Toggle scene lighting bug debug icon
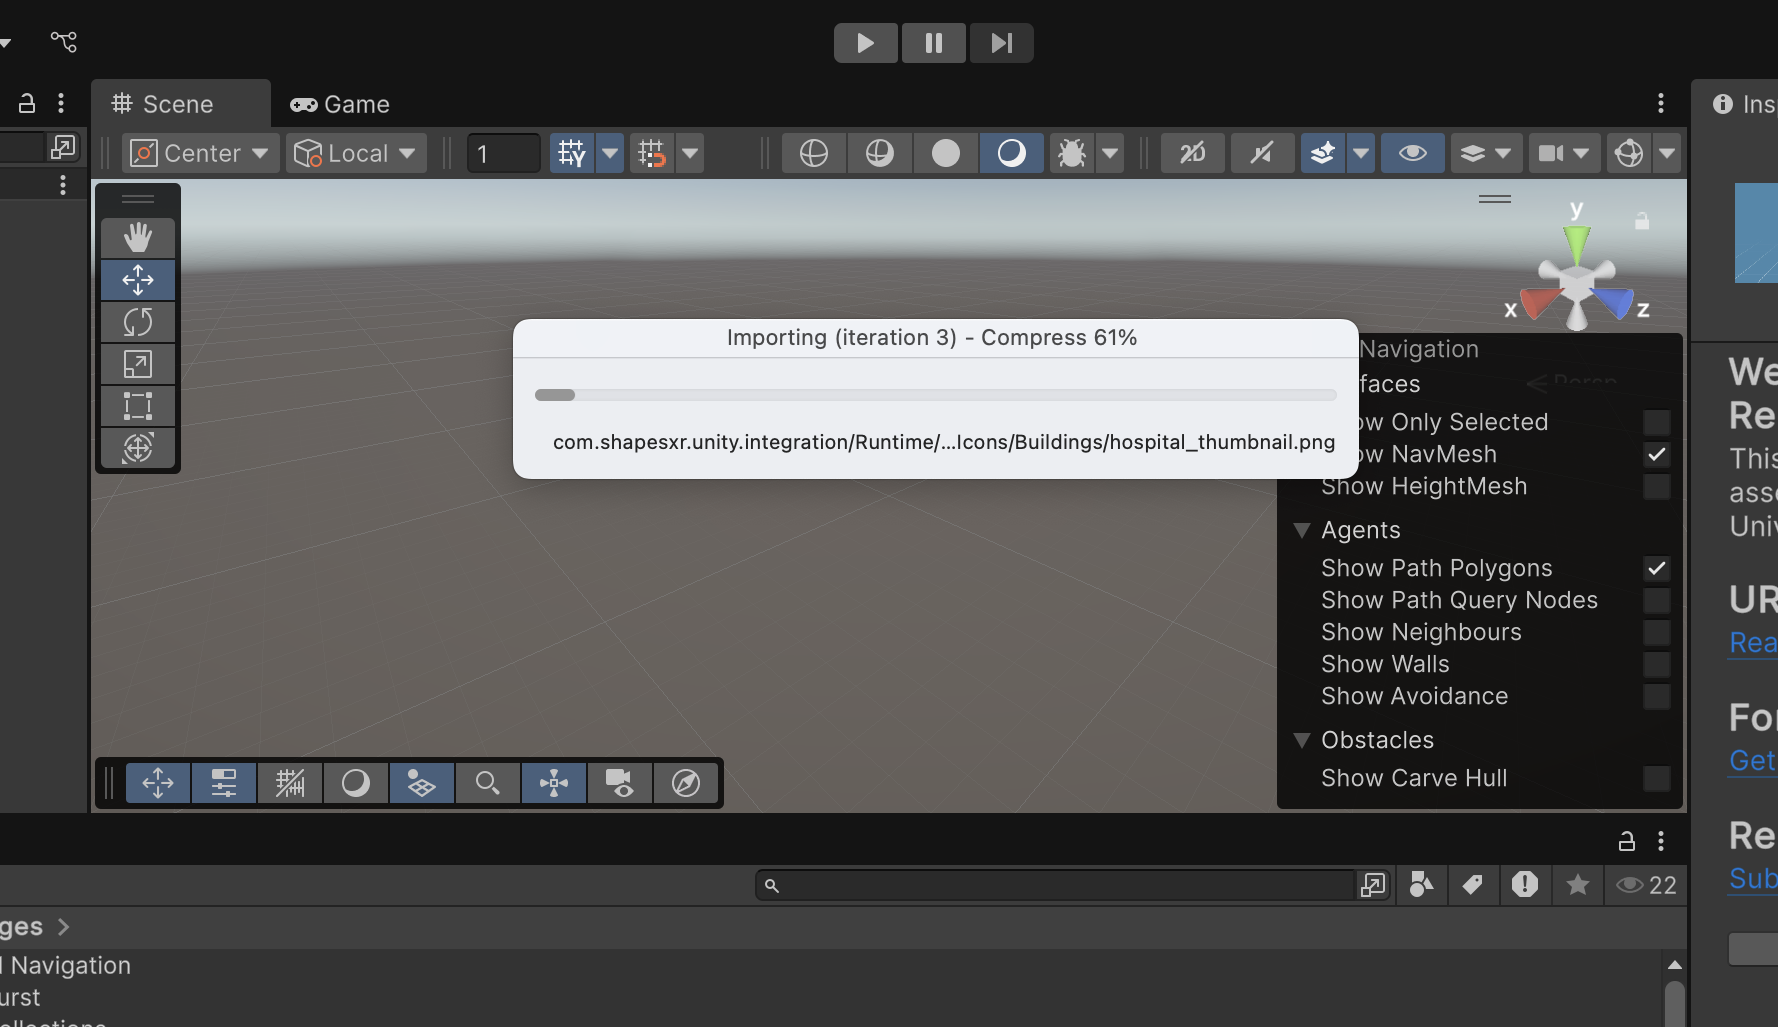Screen dimensions: 1778x1027 click(1072, 153)
